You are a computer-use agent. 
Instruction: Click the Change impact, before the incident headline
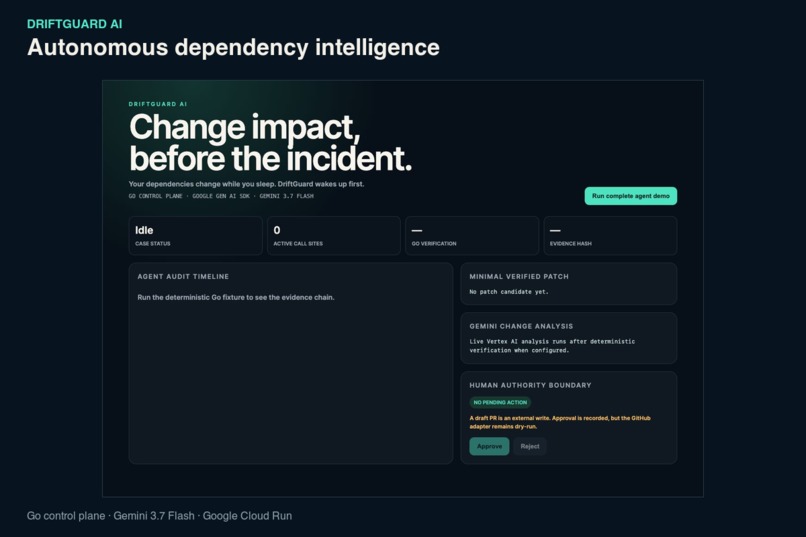[270, 142]
